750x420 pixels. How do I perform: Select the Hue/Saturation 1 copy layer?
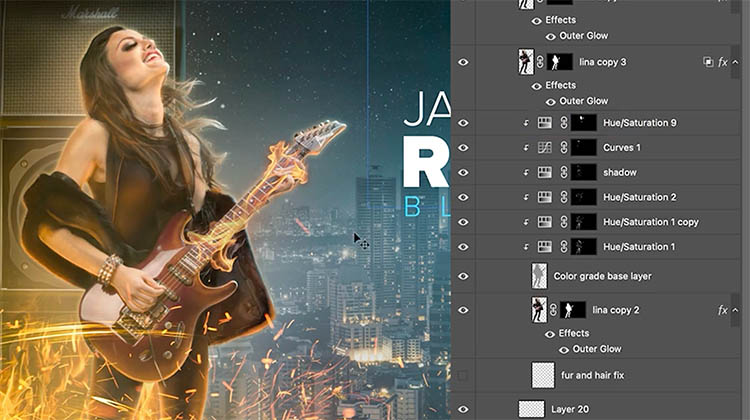[x=650, y=221]
